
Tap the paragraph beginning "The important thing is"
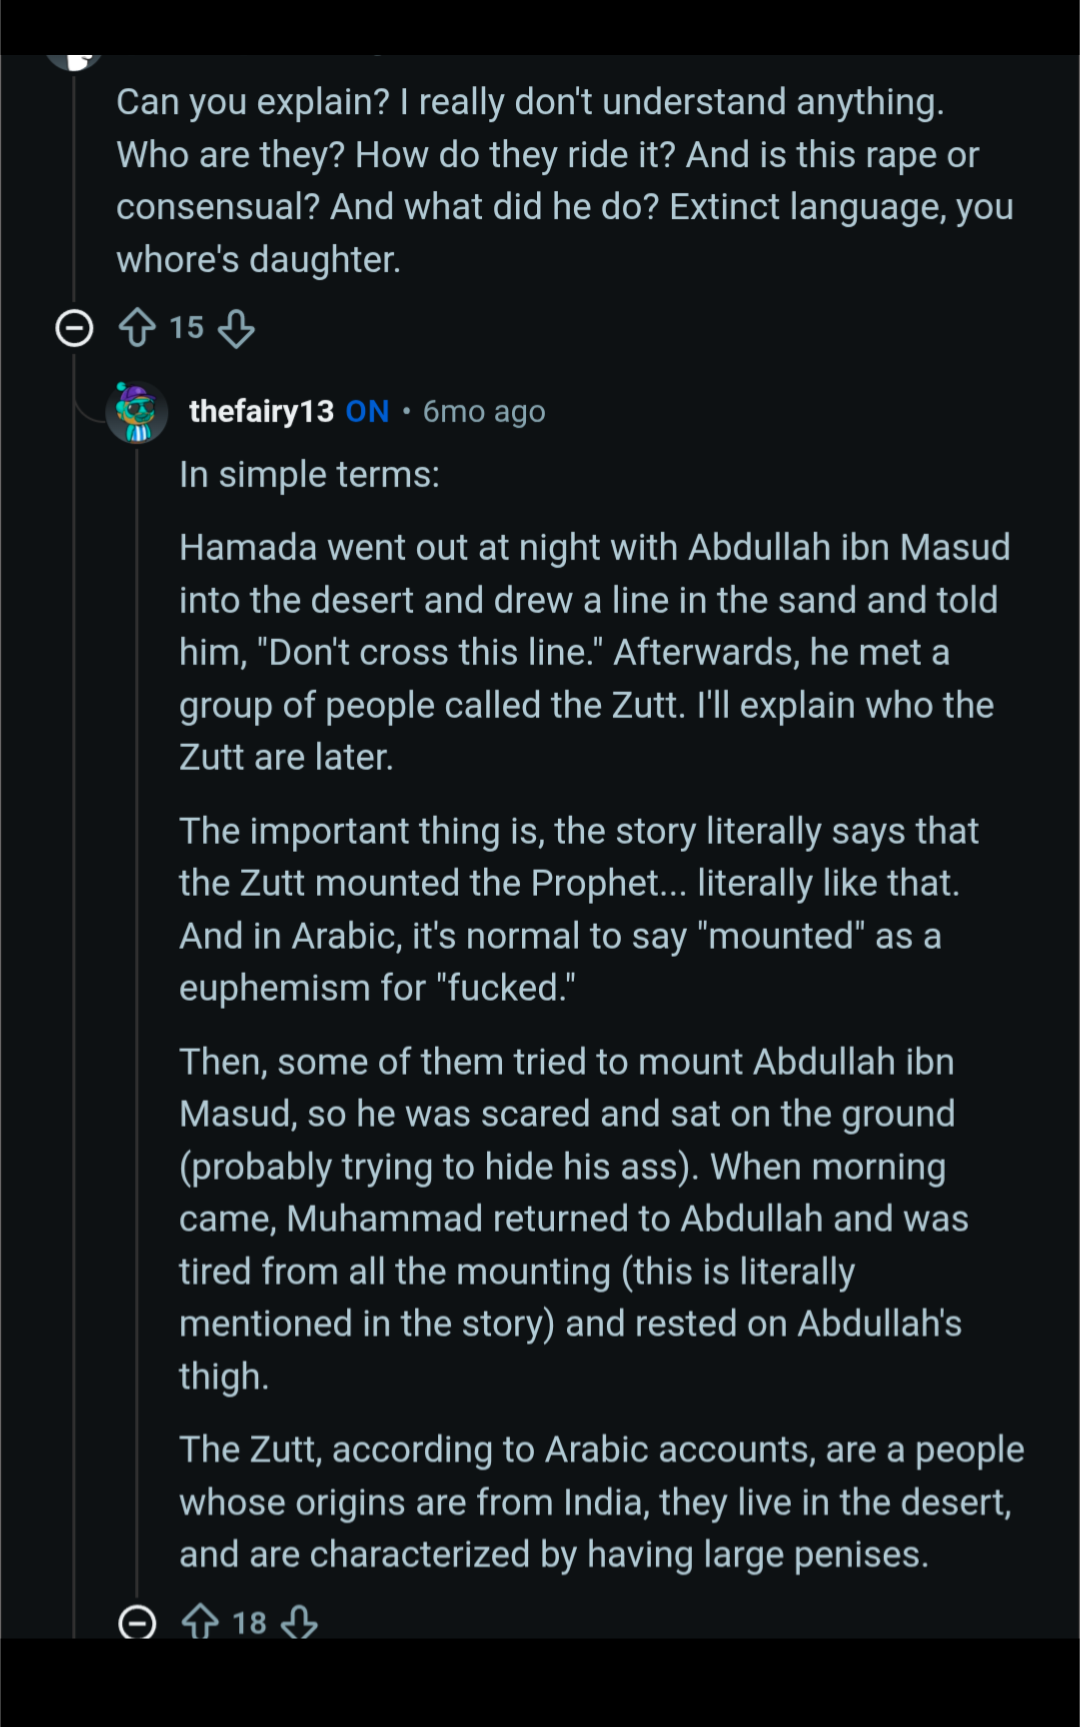click(578, 909)
